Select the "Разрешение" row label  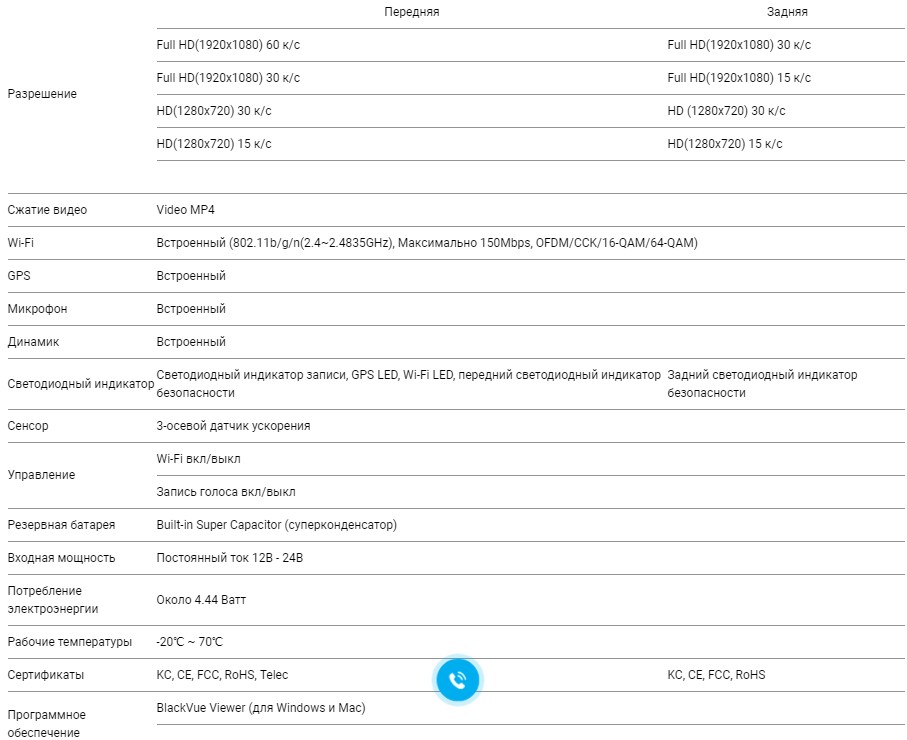click(42, 94)
